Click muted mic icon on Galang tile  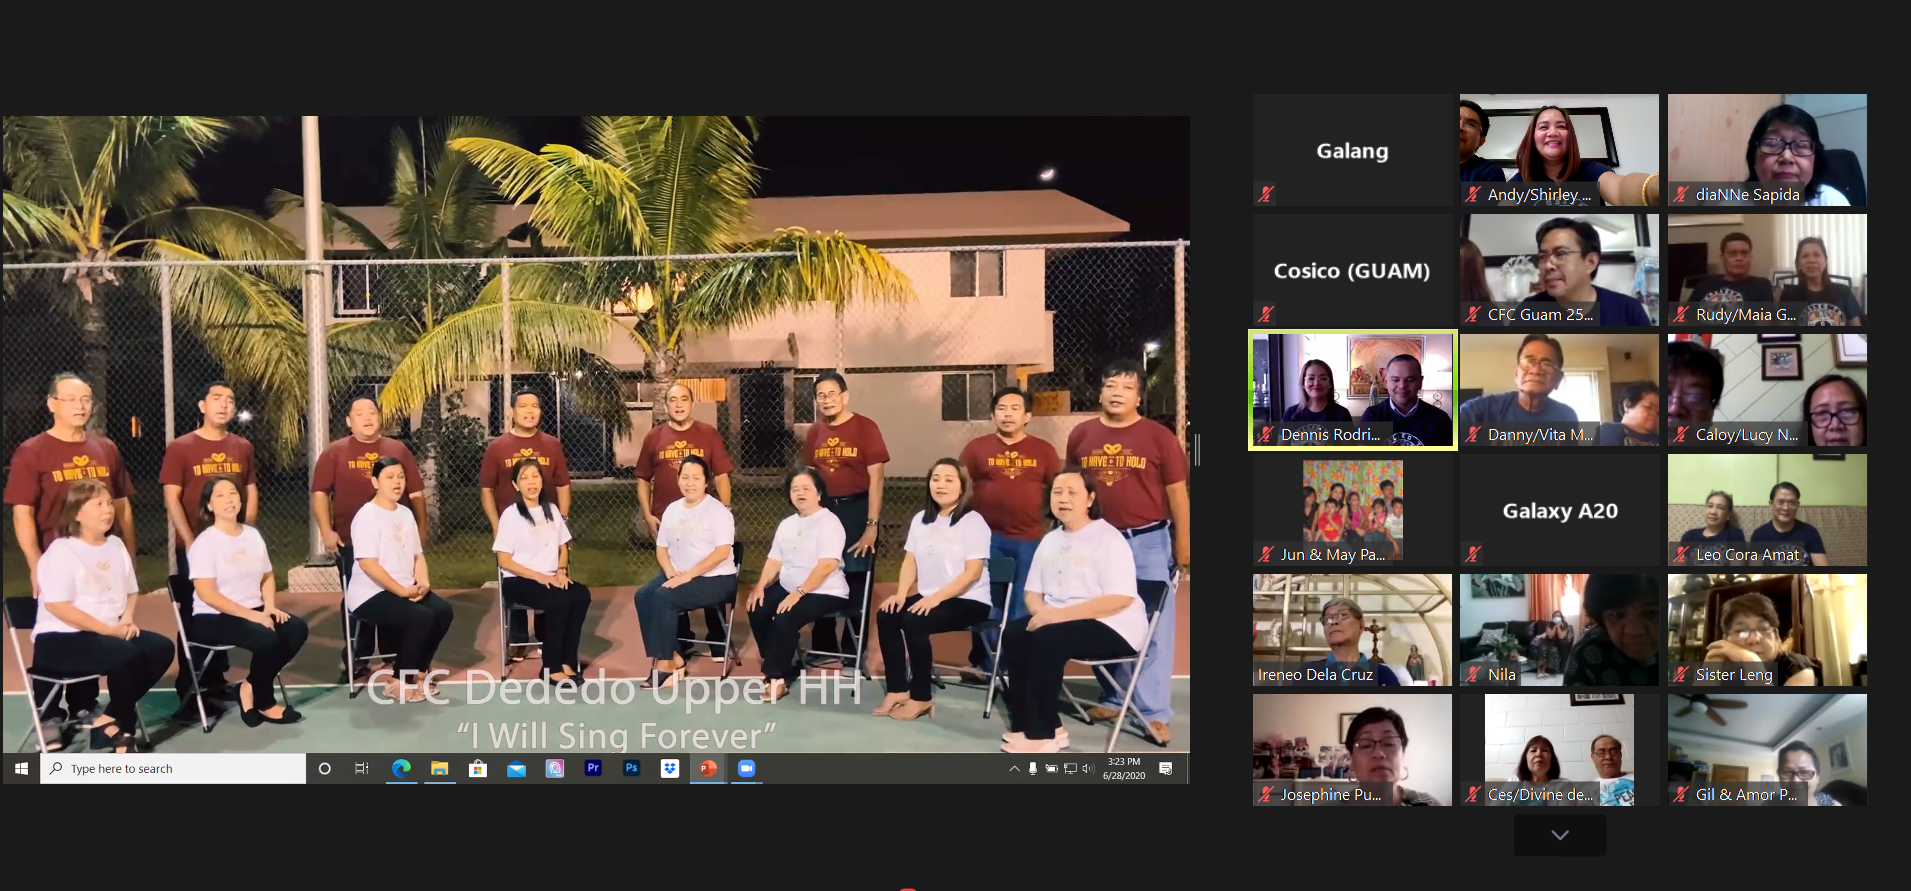[x=1266, y=194]
